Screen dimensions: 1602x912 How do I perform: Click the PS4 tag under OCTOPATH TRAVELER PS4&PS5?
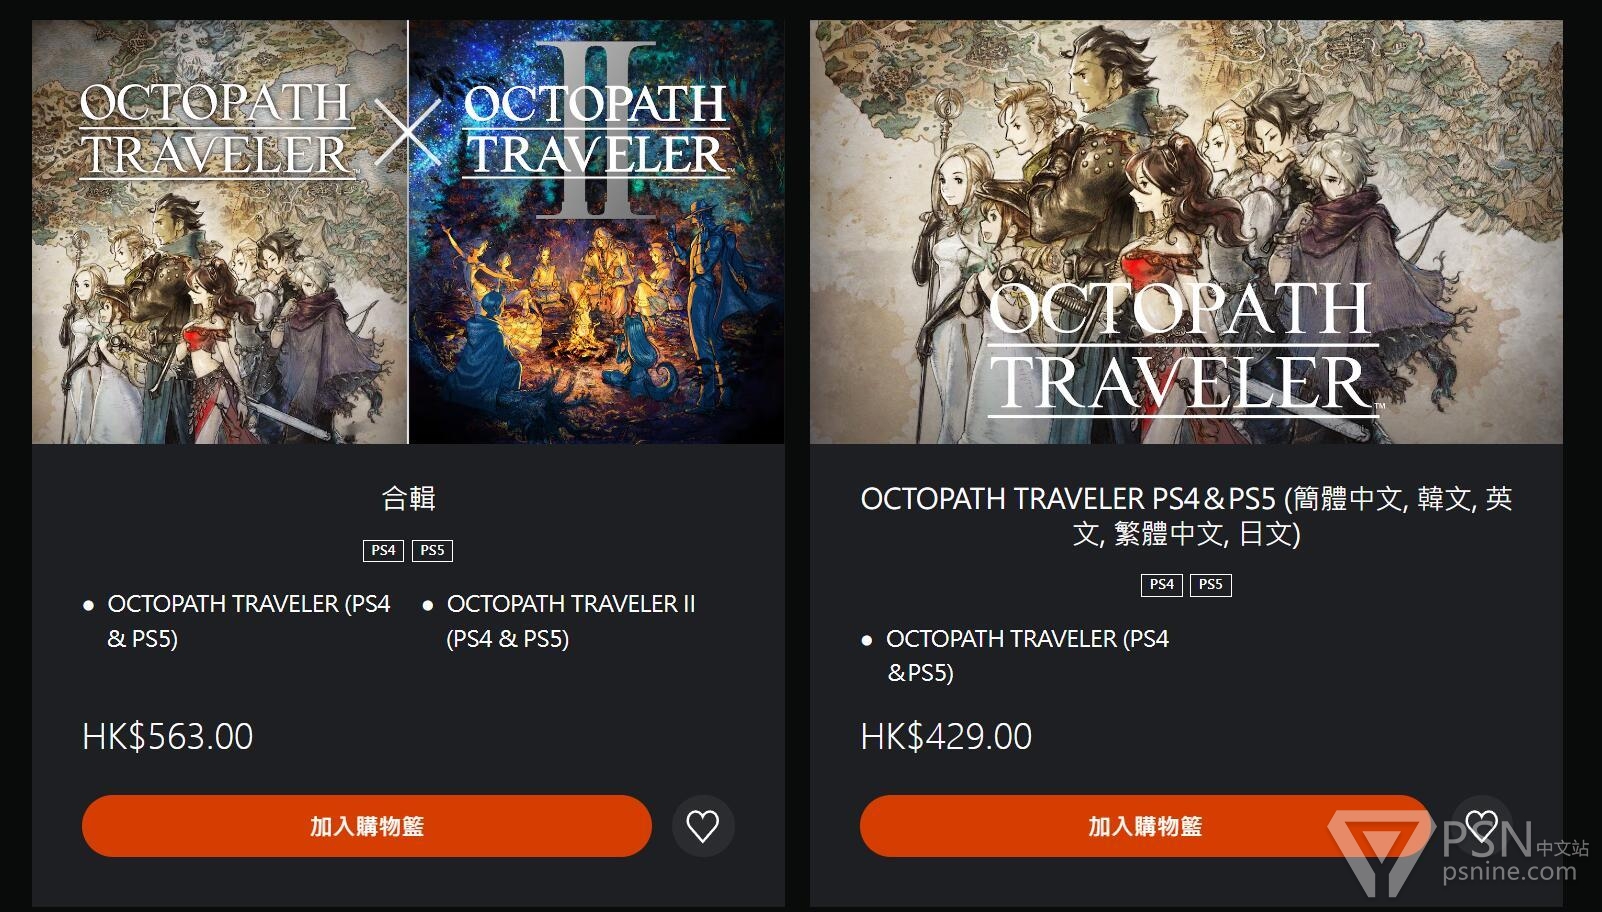pyautogui.click(x=1162, y=585)
